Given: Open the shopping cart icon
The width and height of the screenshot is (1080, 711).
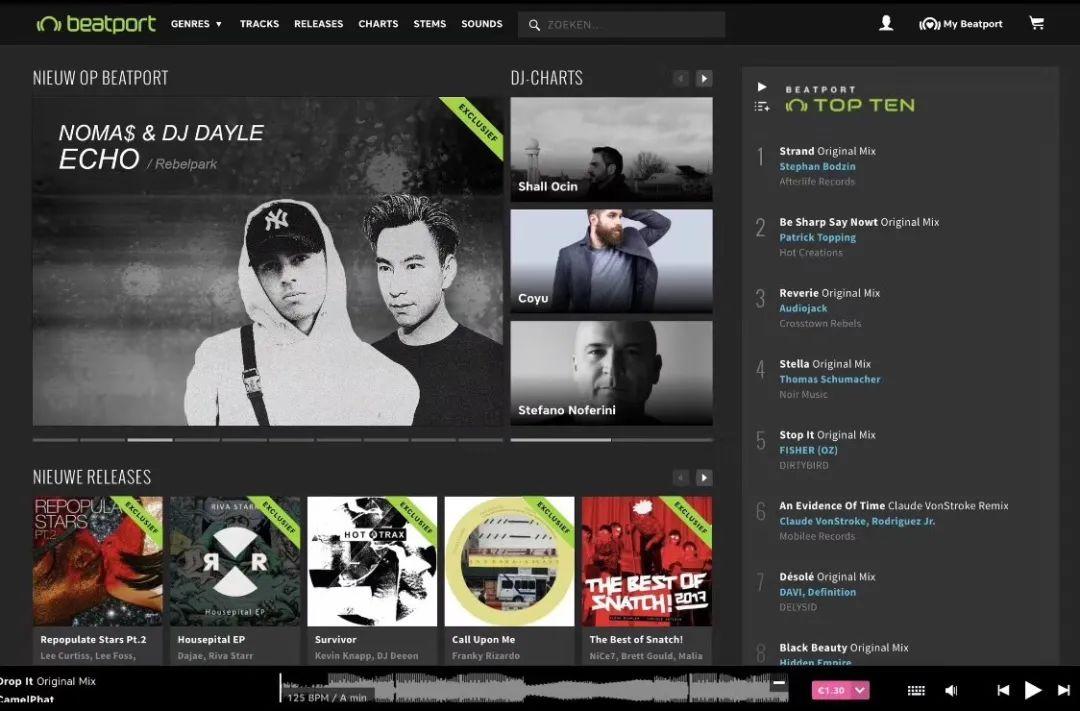Looking at the screenshot, I should [1037, 23].
